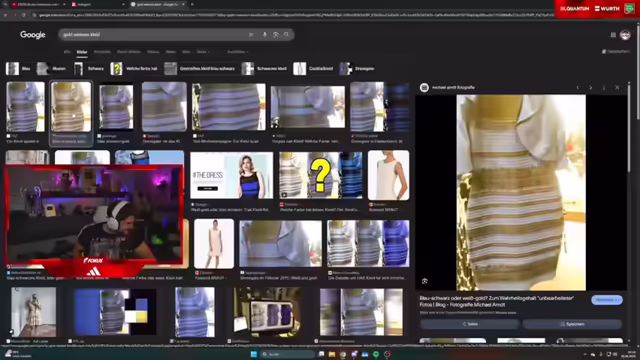The width and height of the screenshot is (640, 360).
Task: Close the image preview panel
Action: pos(617,87)
